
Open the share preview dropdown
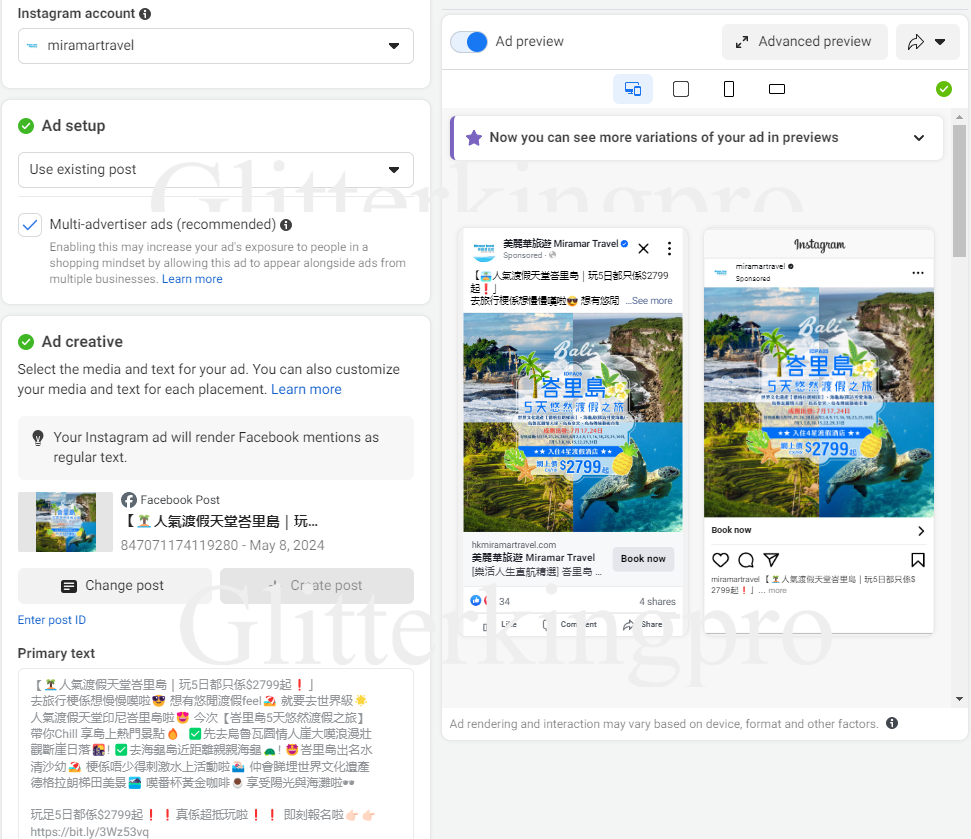pos(927,41)
